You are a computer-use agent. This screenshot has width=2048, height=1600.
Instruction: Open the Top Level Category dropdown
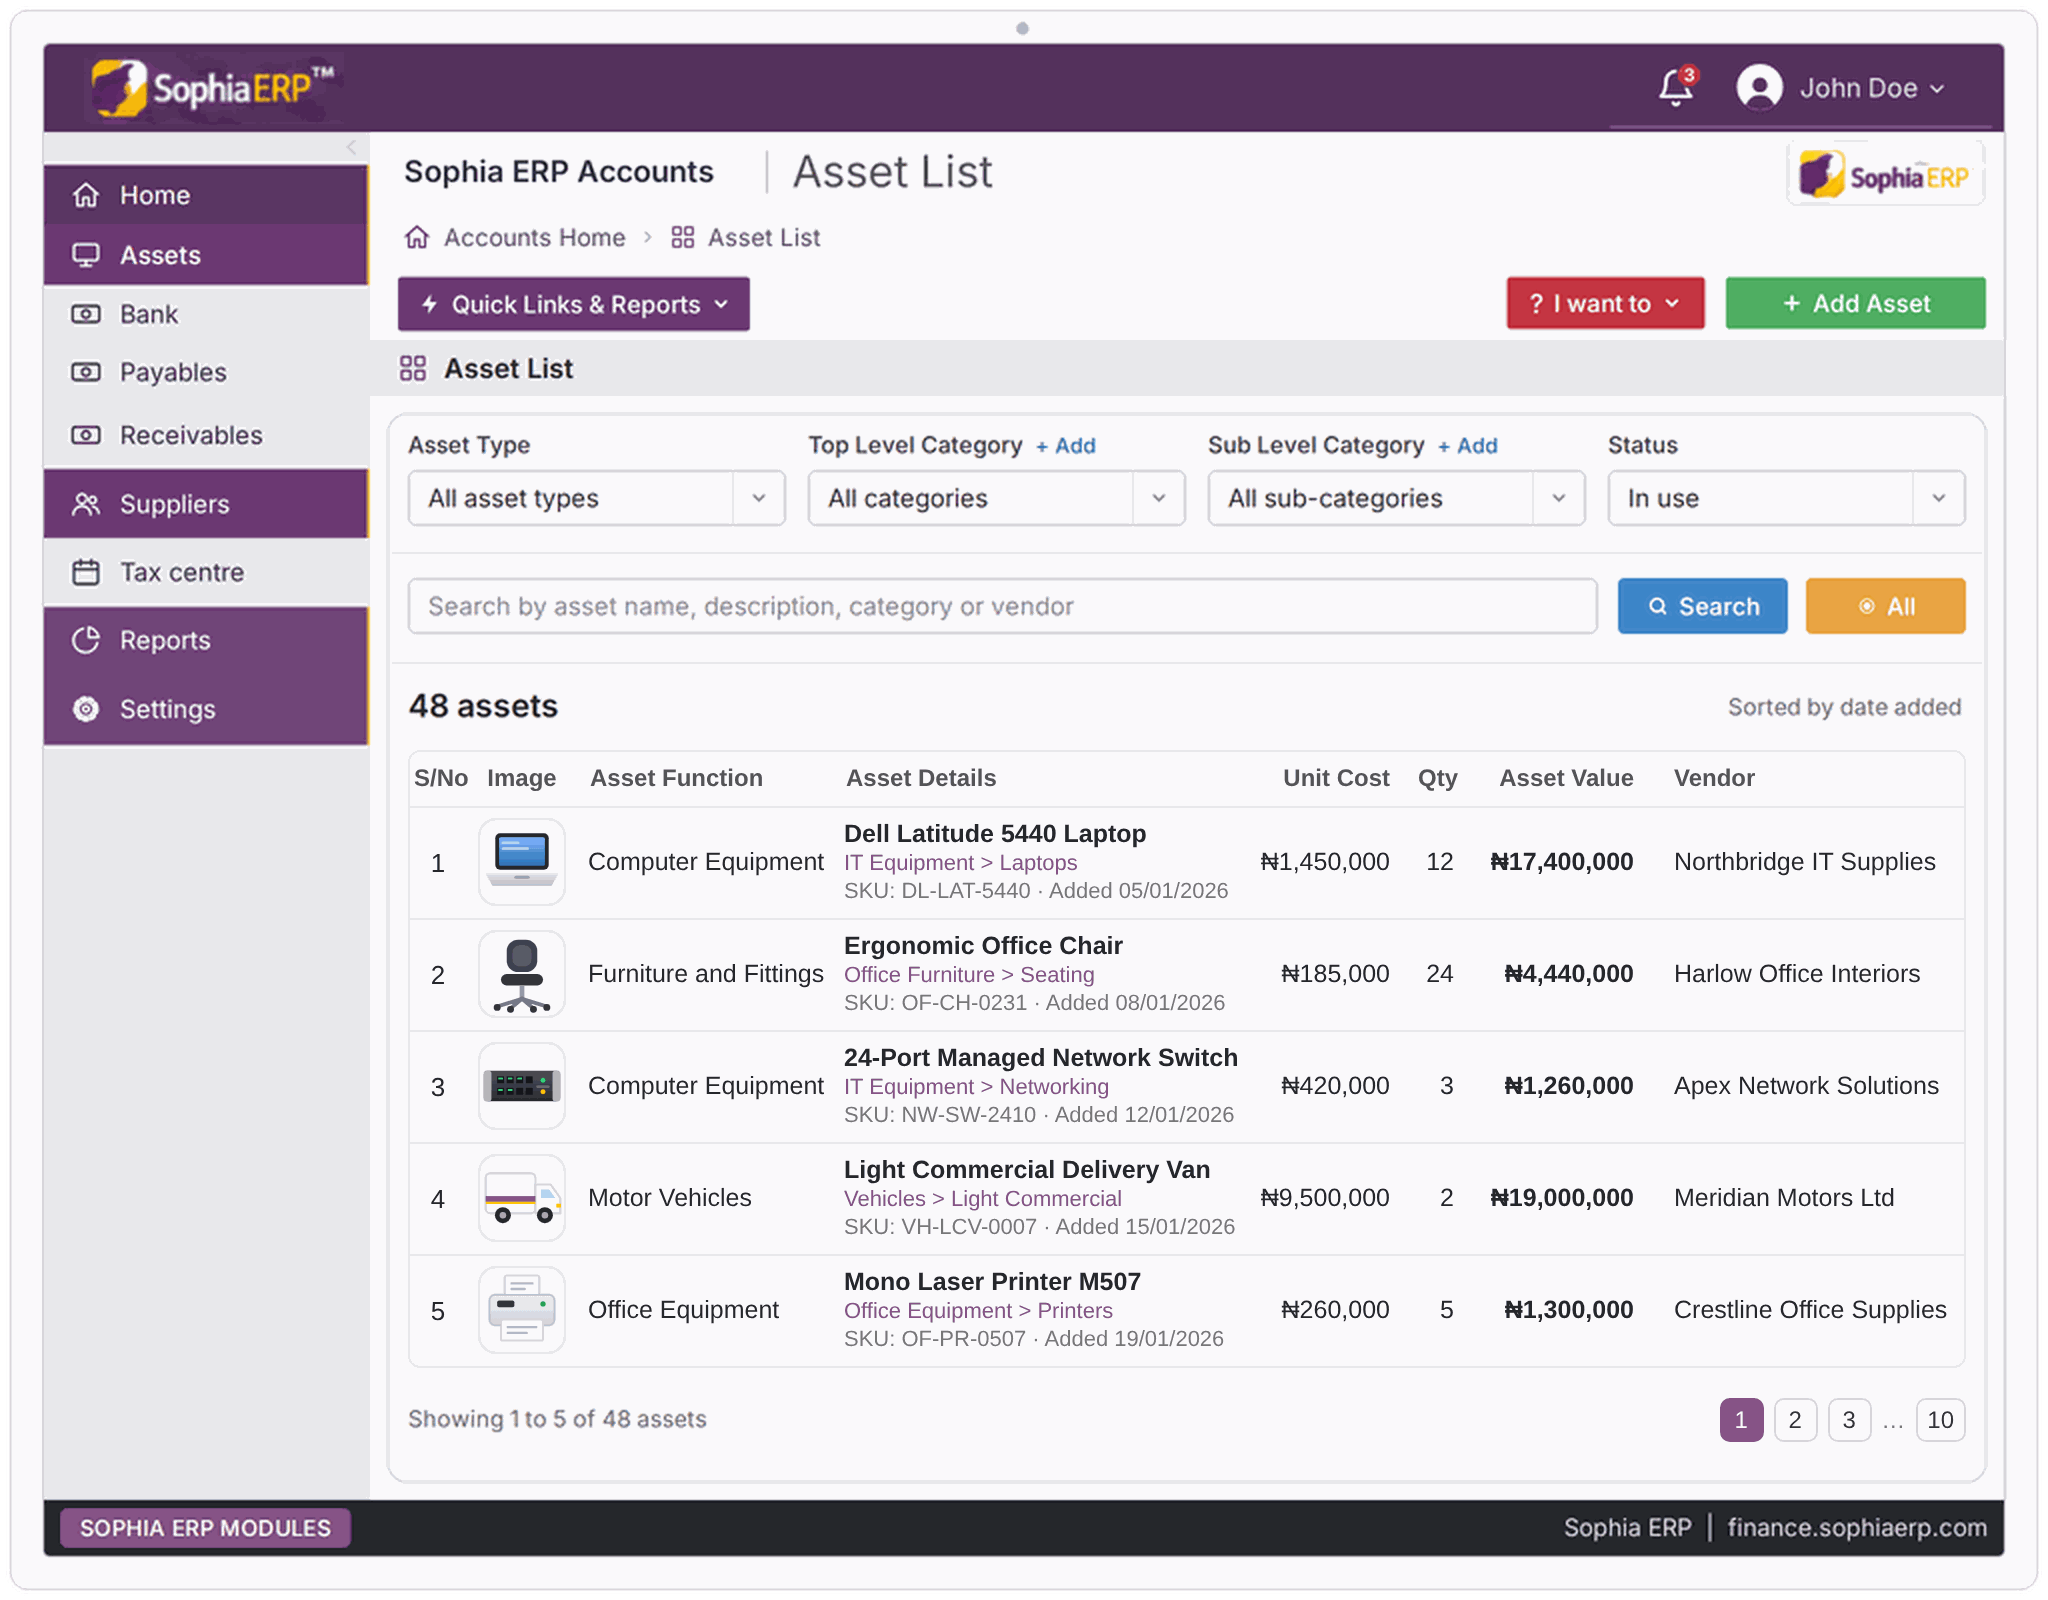[996, 498]
